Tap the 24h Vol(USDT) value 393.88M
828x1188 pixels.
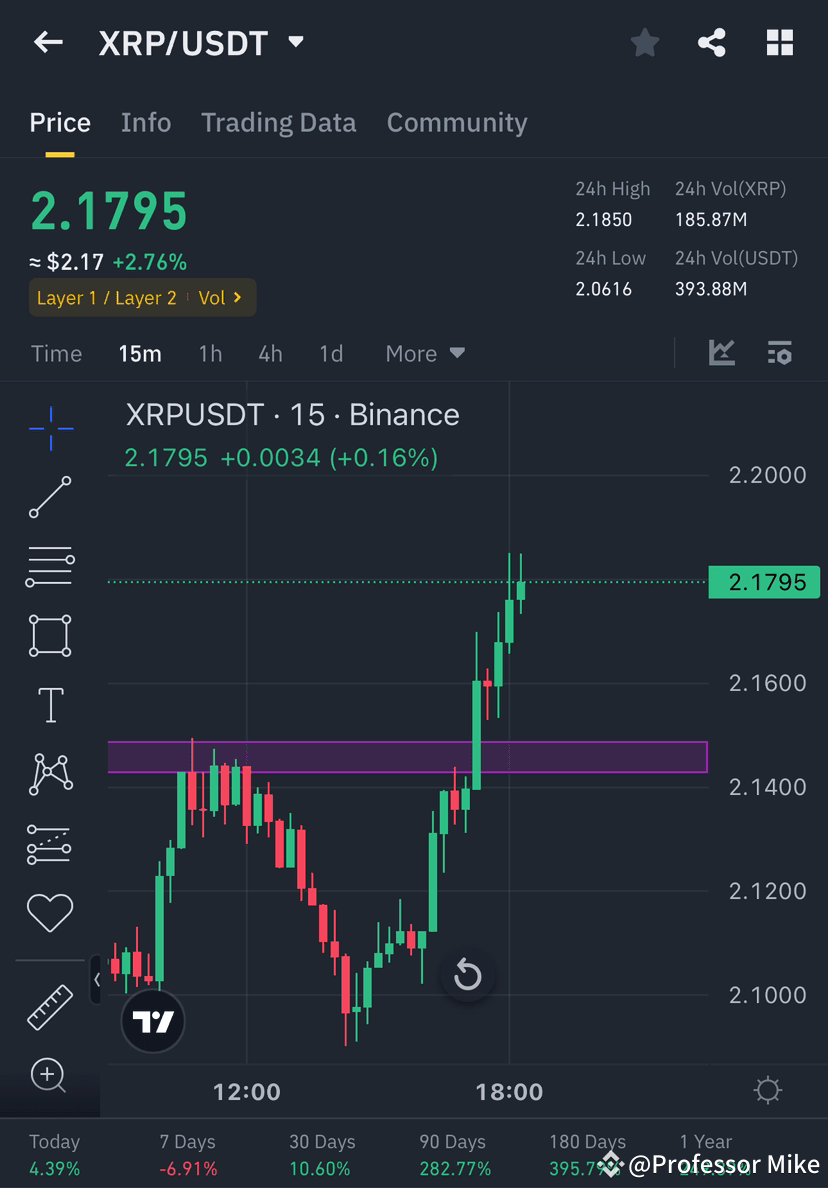click(711, 289)
